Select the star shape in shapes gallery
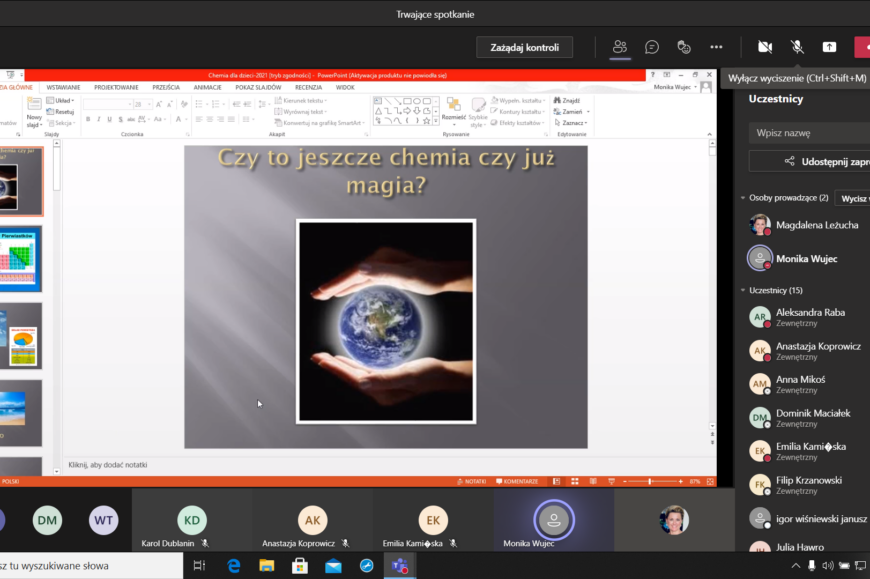The height and width of the screenshot is (579, 870). coord(427,120)
